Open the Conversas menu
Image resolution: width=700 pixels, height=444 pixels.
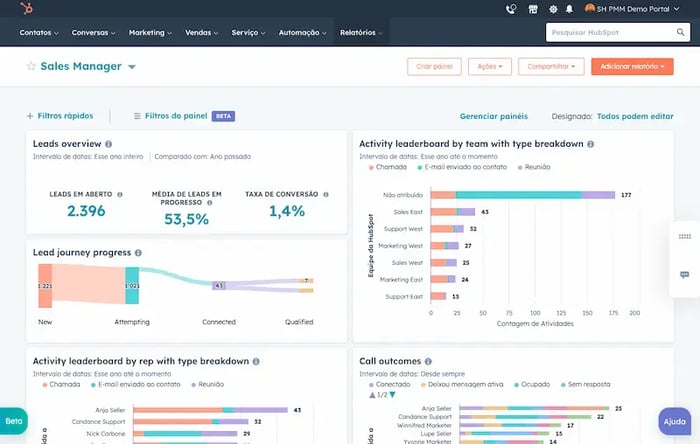pyautogui.click(x=93, y=33)
